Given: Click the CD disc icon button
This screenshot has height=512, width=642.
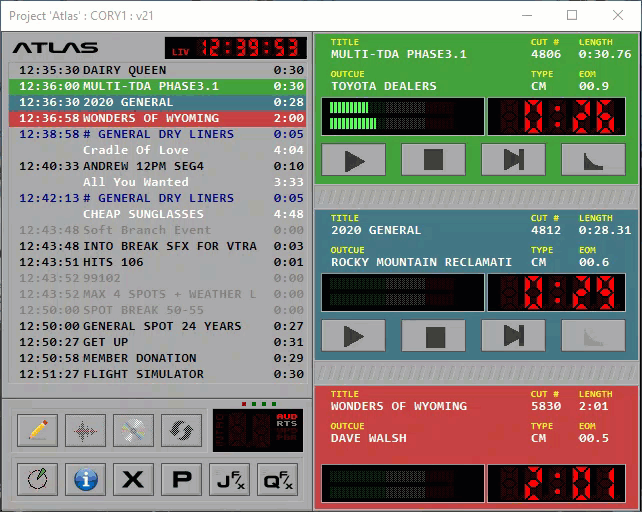Looking at the screenshot, I should tap(133, 430).
